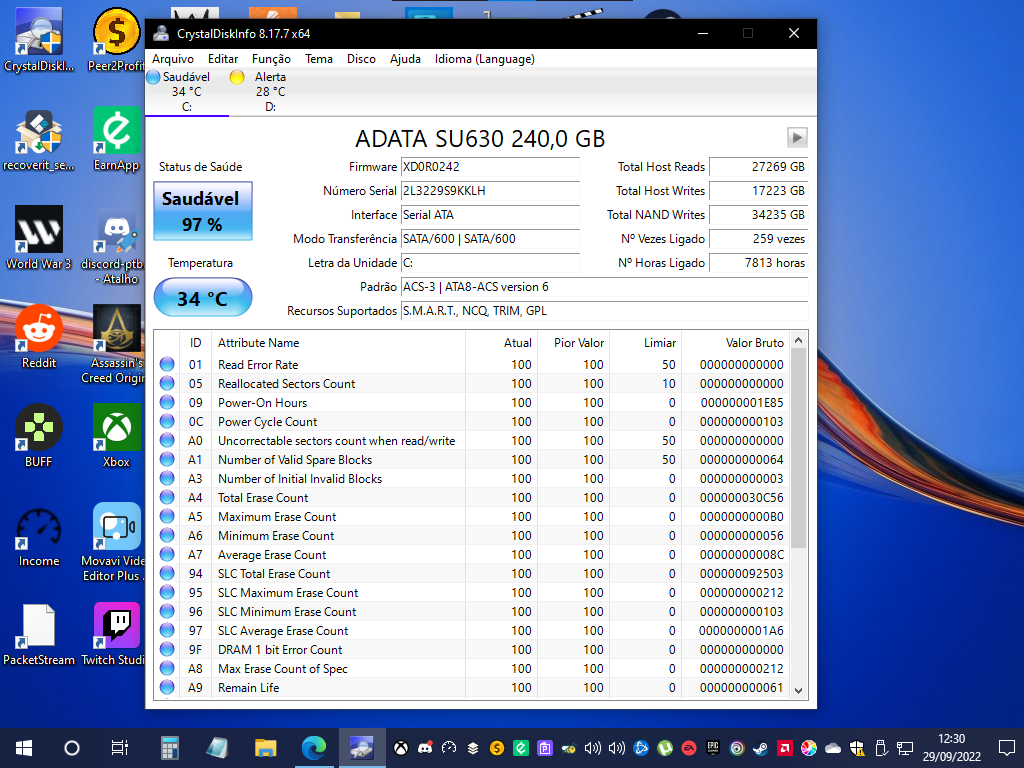Click the Steam tray icon
Viewport: 1024px width, 768px height.
[x=760, y=748]
